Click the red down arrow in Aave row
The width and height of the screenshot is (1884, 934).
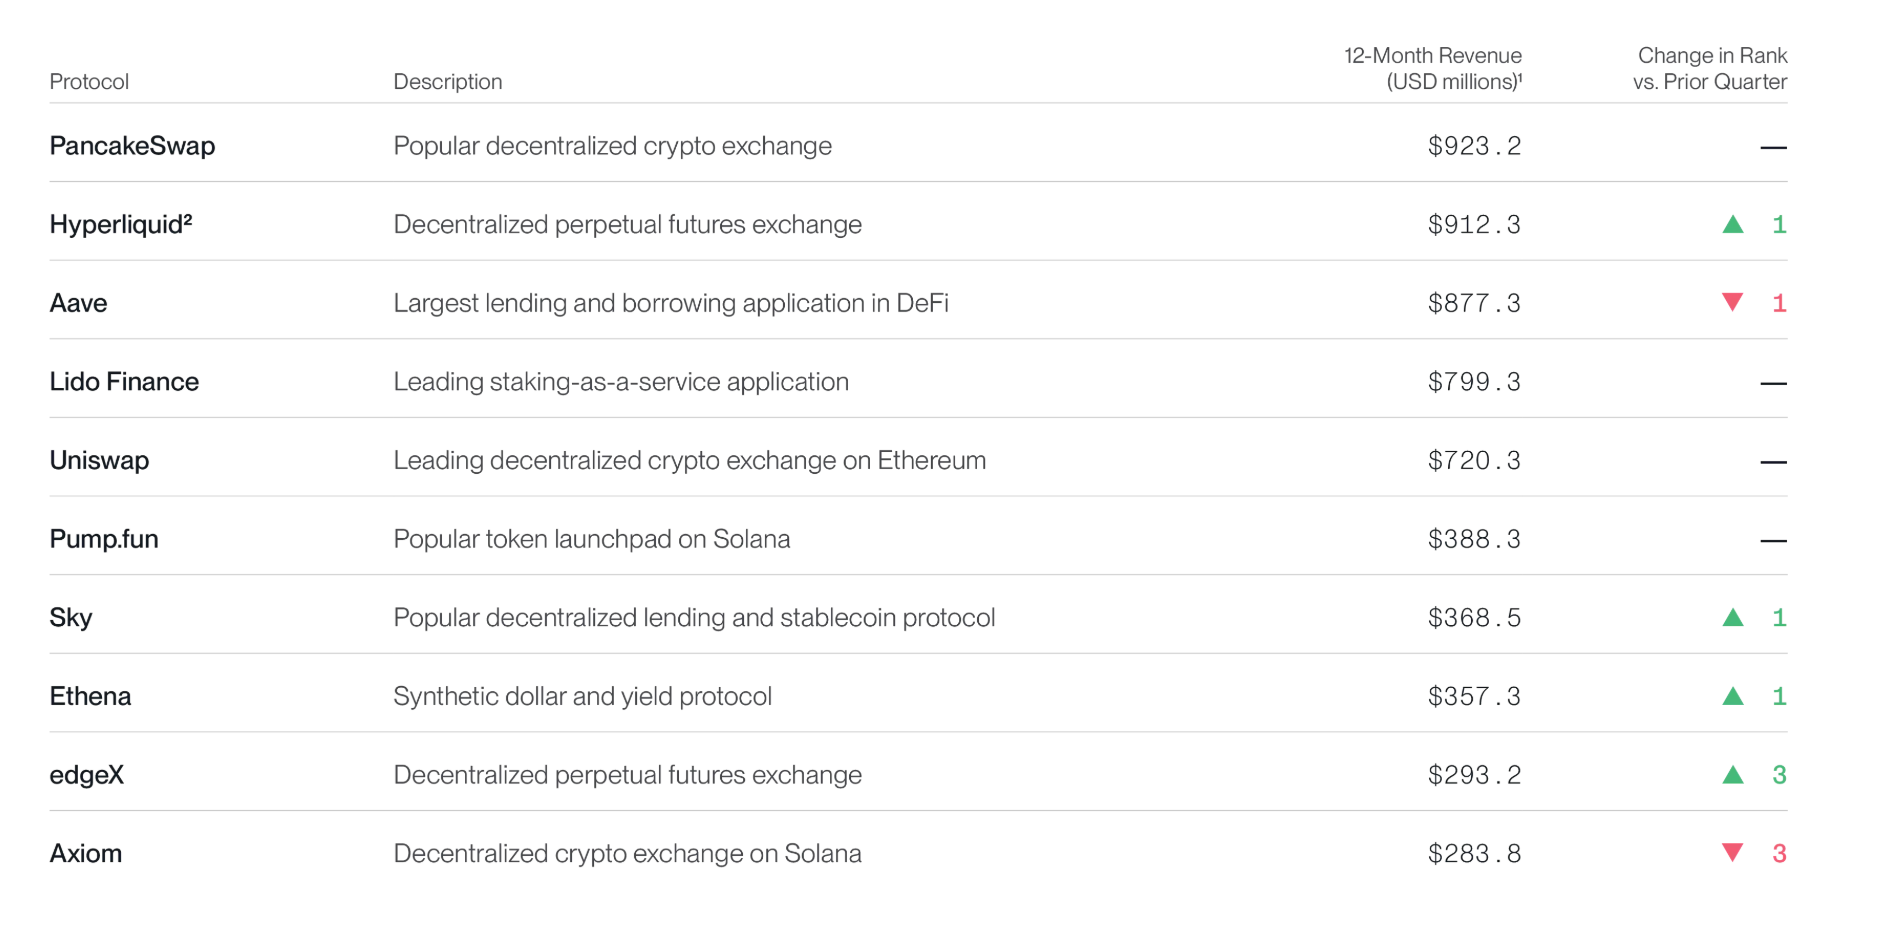[1733, 302]
